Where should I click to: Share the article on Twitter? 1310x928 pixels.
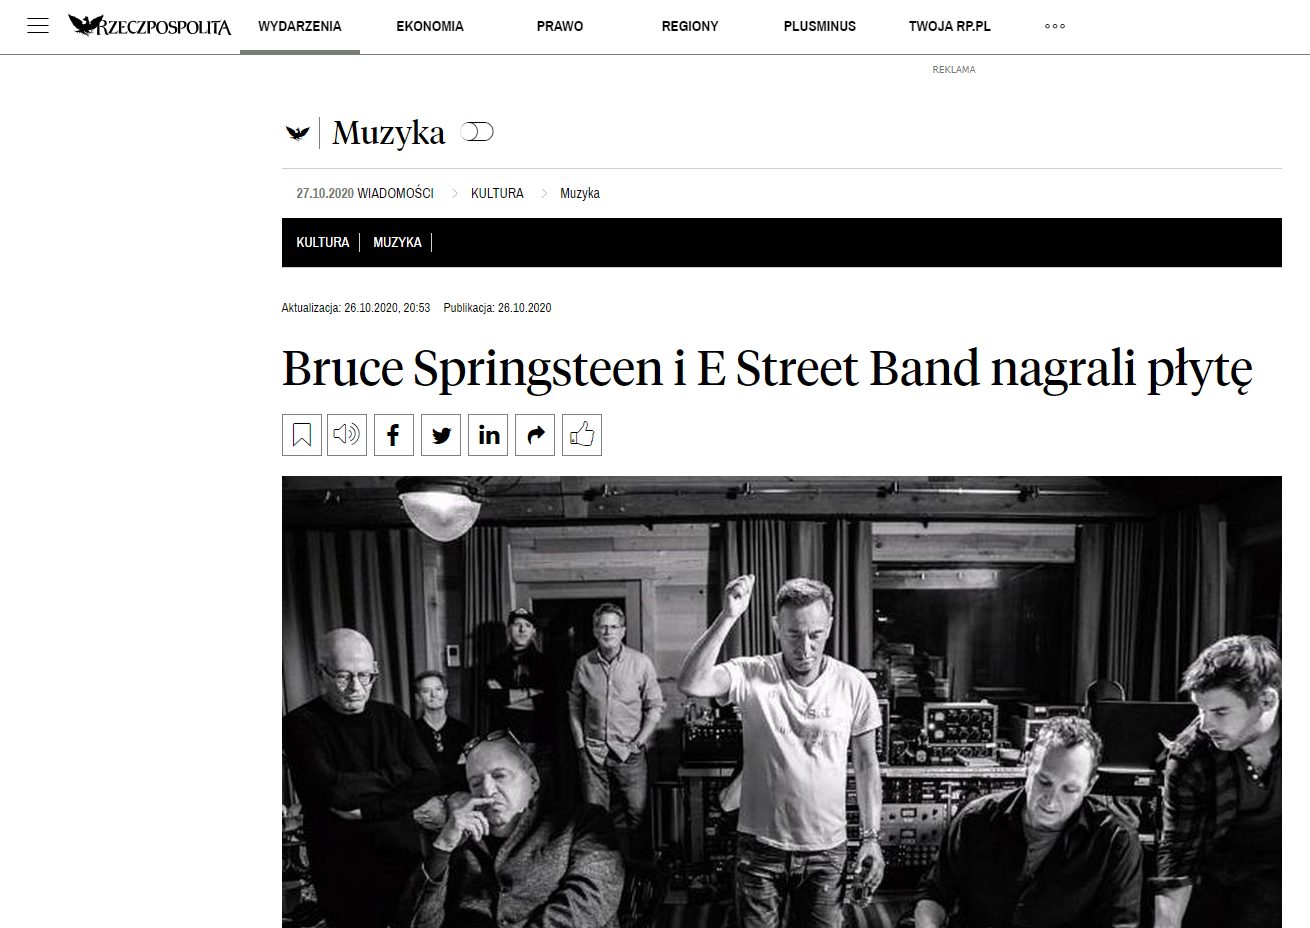(441, 435)
